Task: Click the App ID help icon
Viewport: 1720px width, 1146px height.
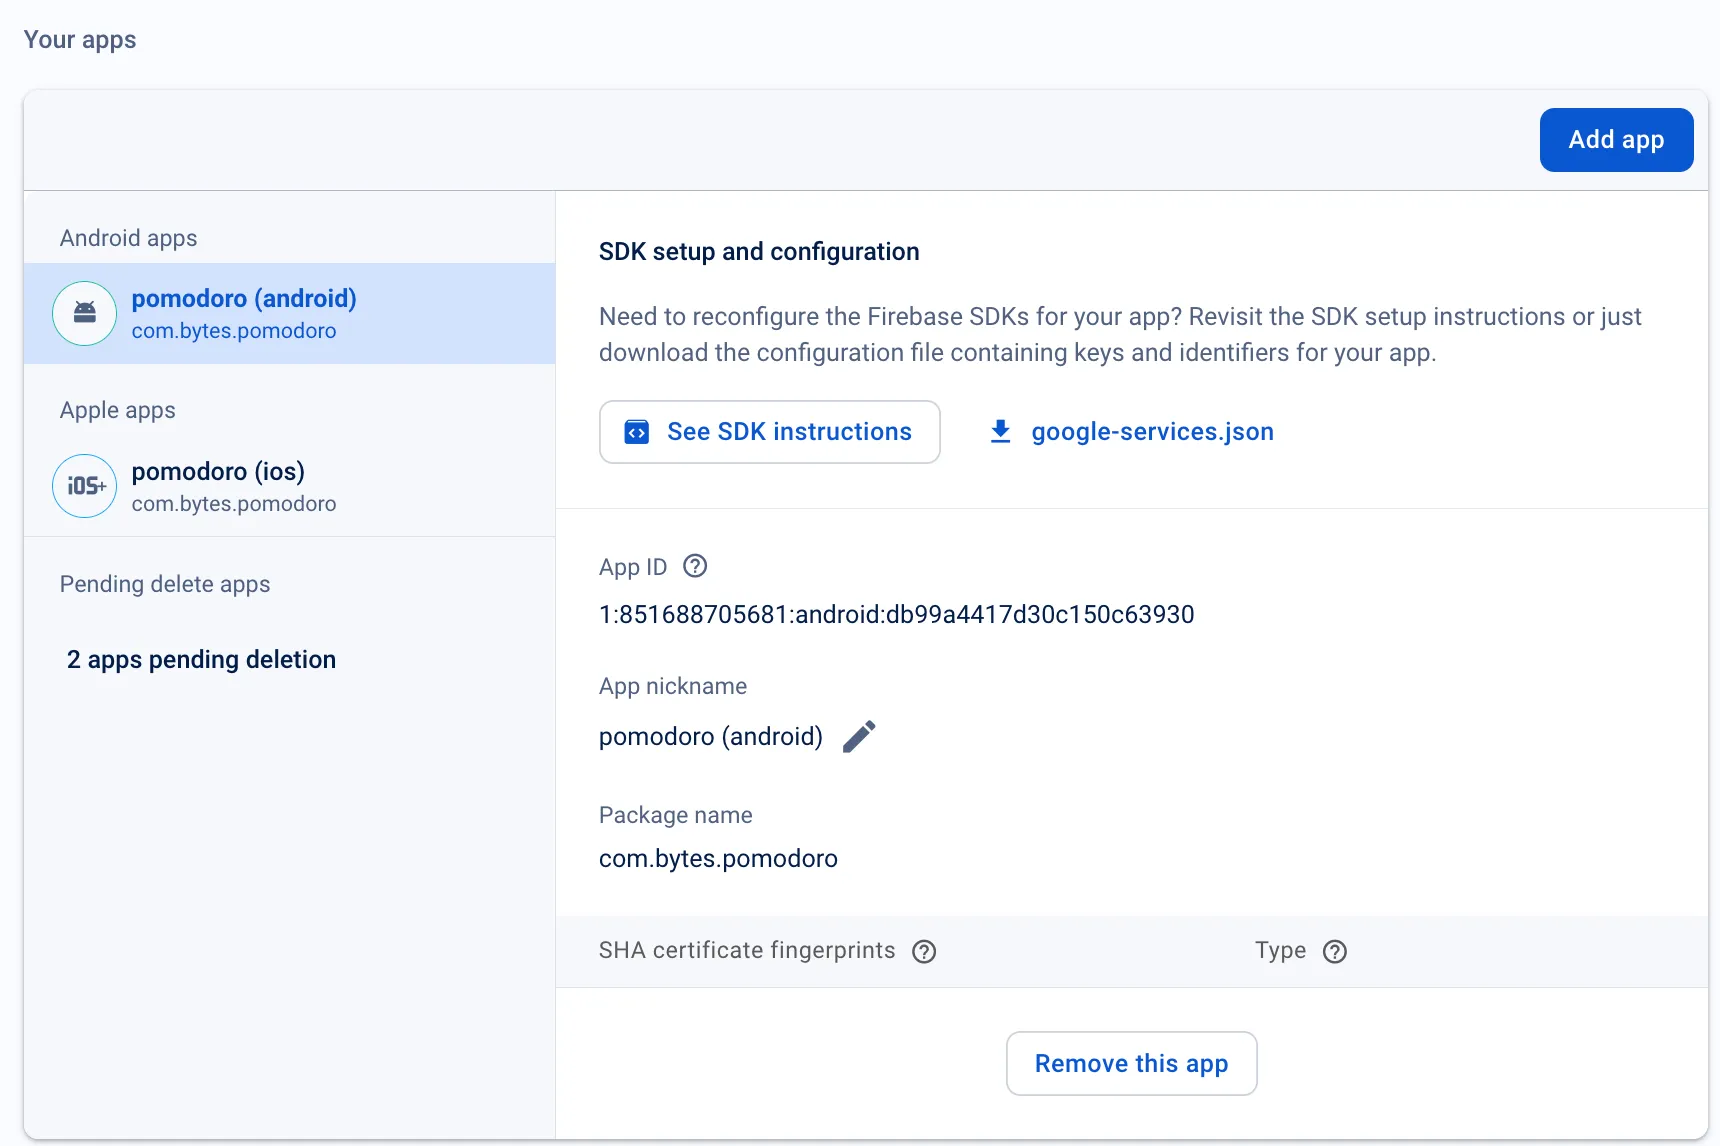Action: [x=695, y=566]
